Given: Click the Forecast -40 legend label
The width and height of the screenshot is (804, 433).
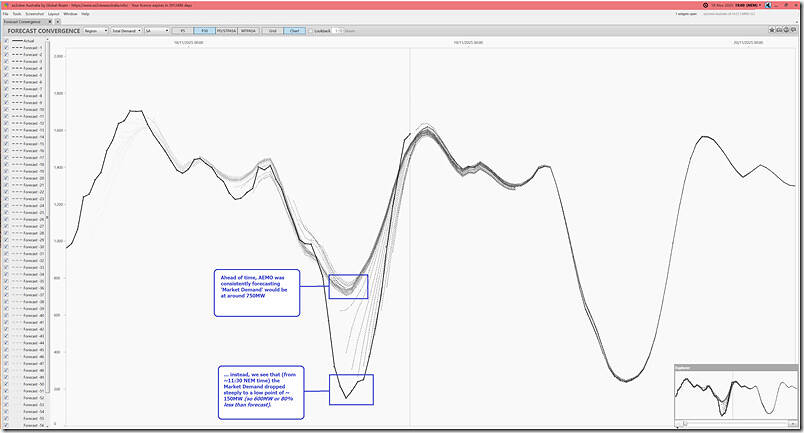Looking at the screenshot, I should pos(34,316).
